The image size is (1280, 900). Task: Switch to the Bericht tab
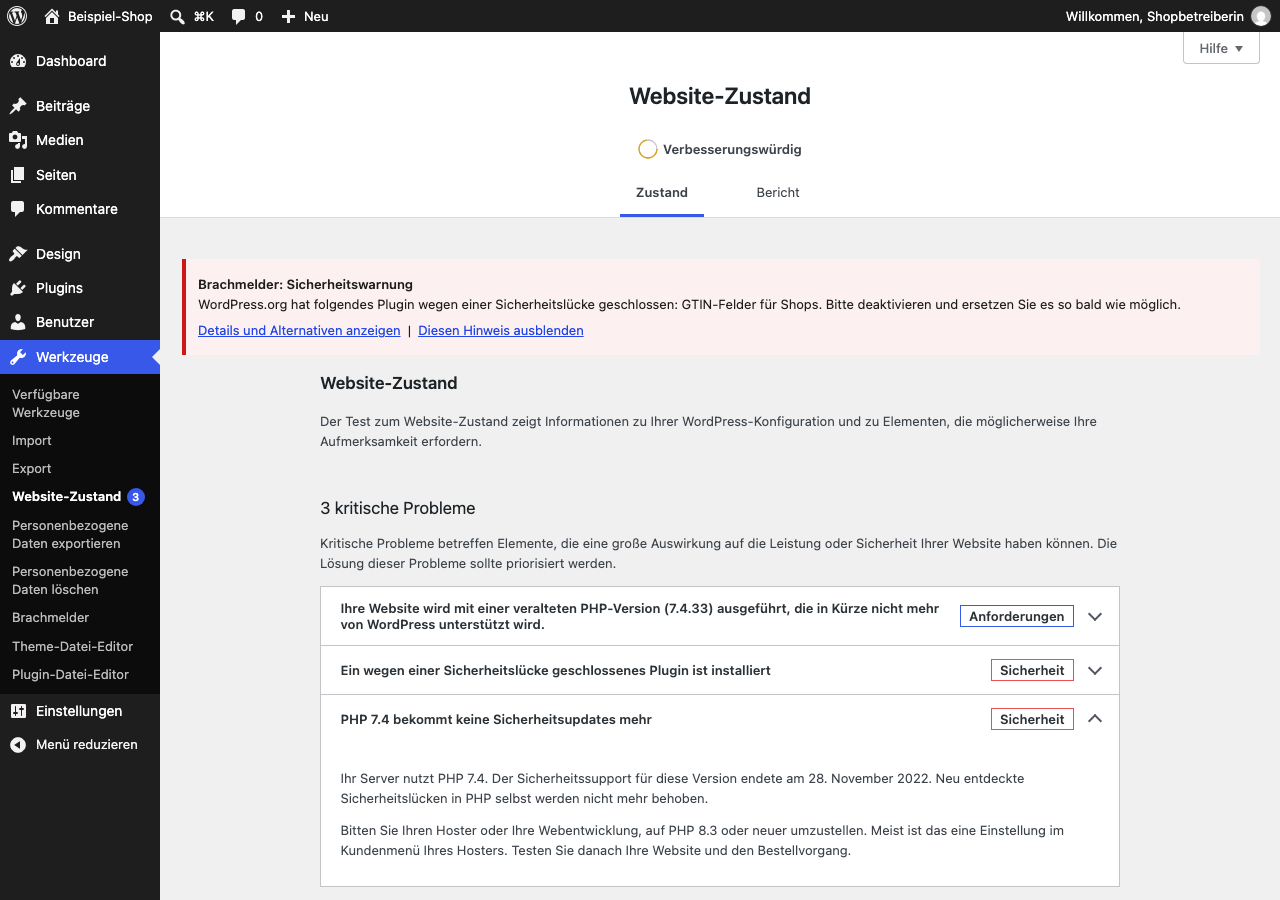coord(778,193)
